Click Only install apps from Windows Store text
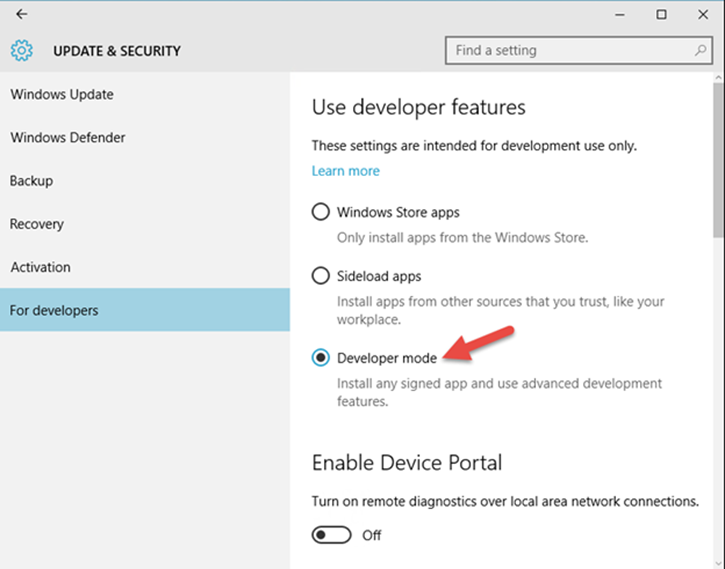 (462, 238)
